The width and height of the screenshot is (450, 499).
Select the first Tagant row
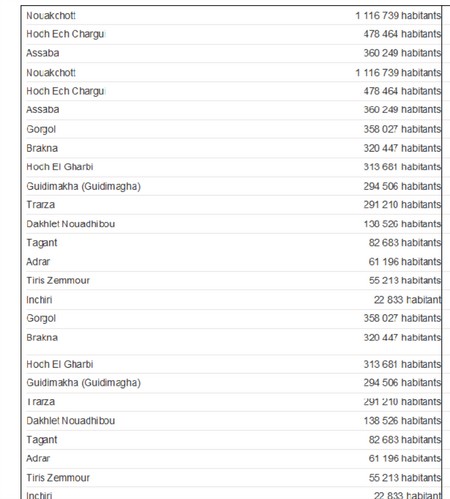click(x=233, y=243)
